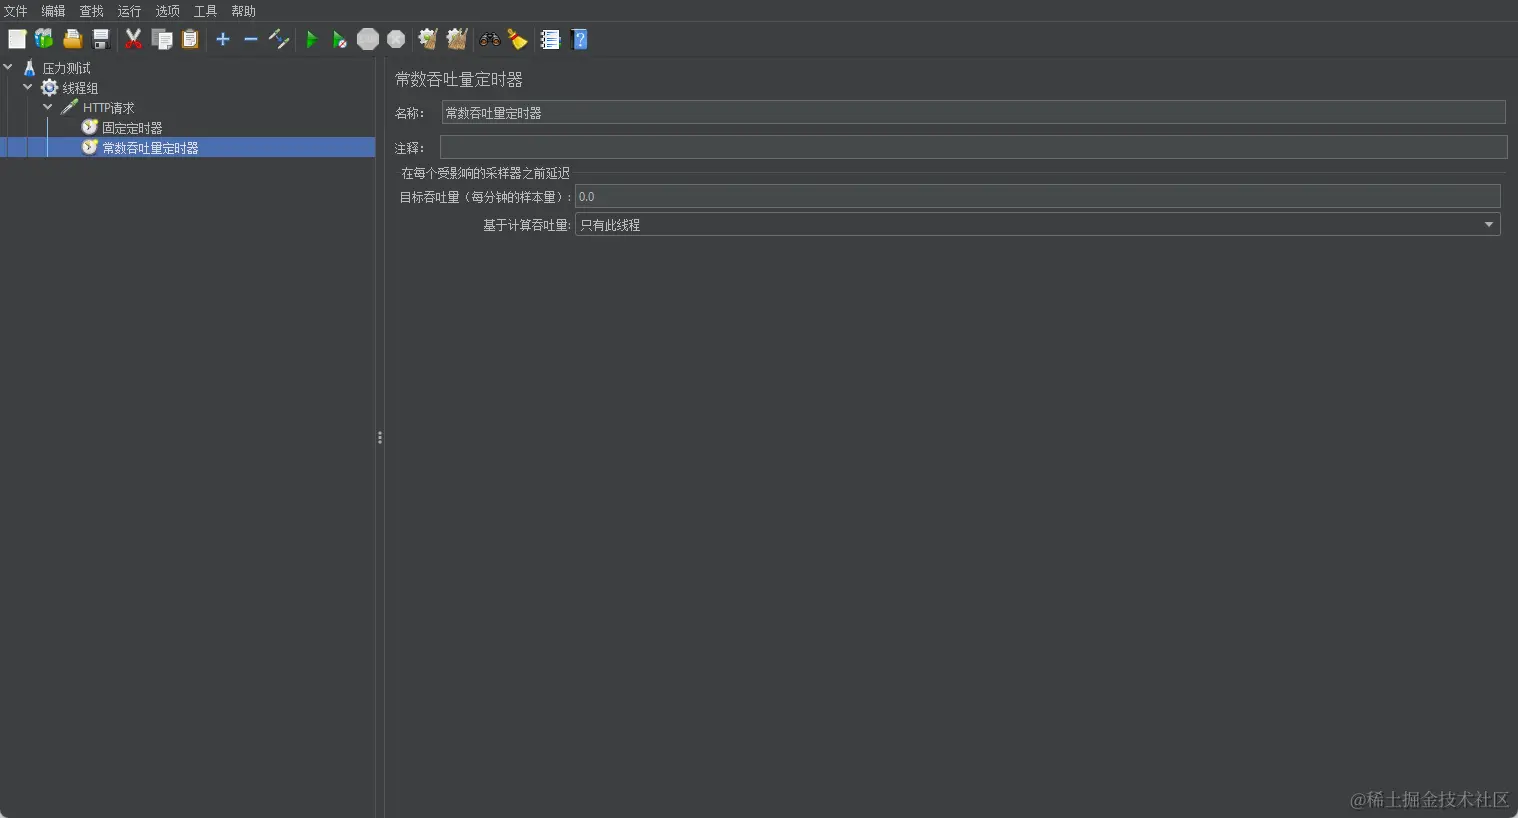Click the 目标吞吐量 input field

(1037, 197)
